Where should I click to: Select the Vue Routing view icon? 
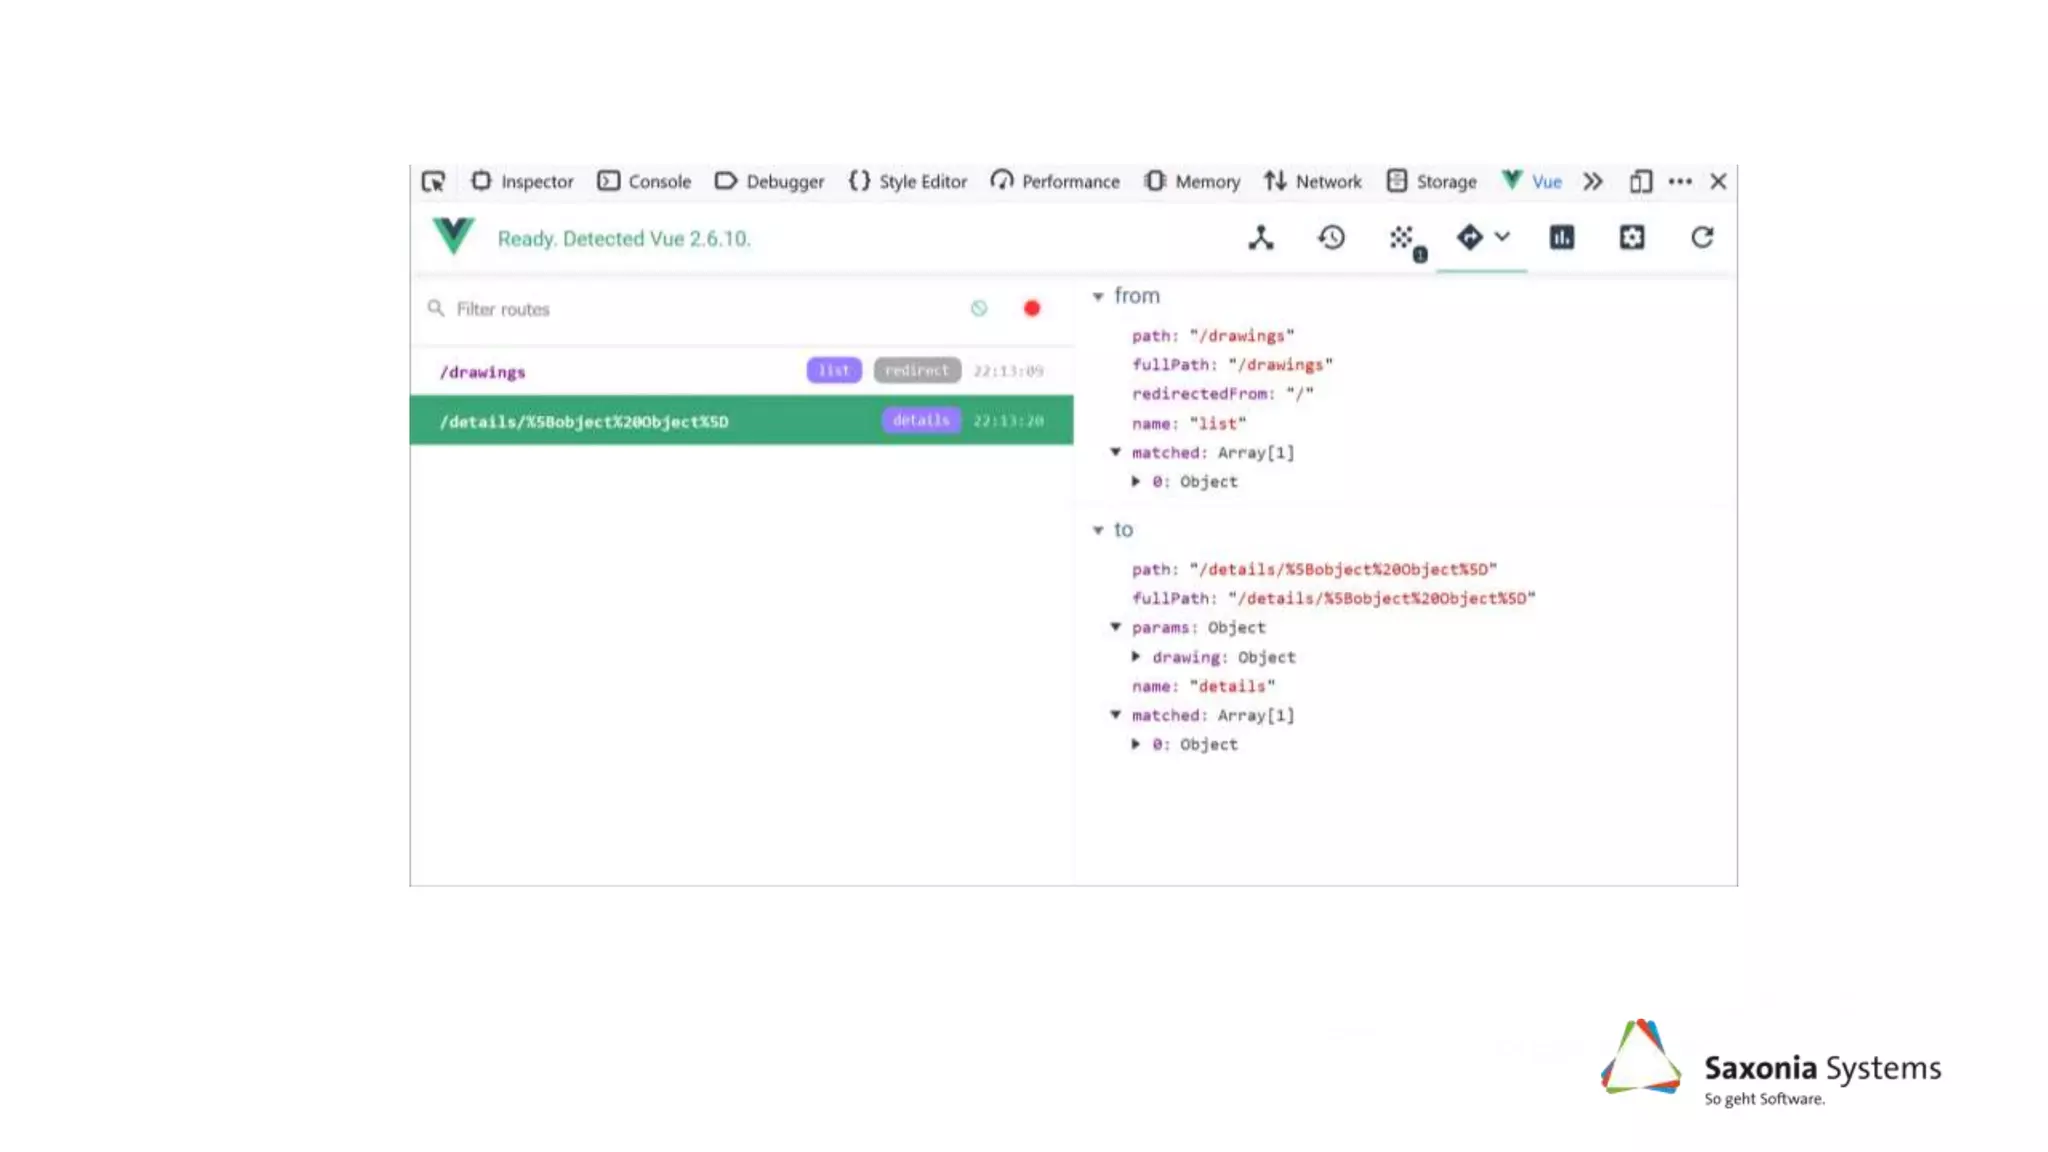click(1469, 237)
